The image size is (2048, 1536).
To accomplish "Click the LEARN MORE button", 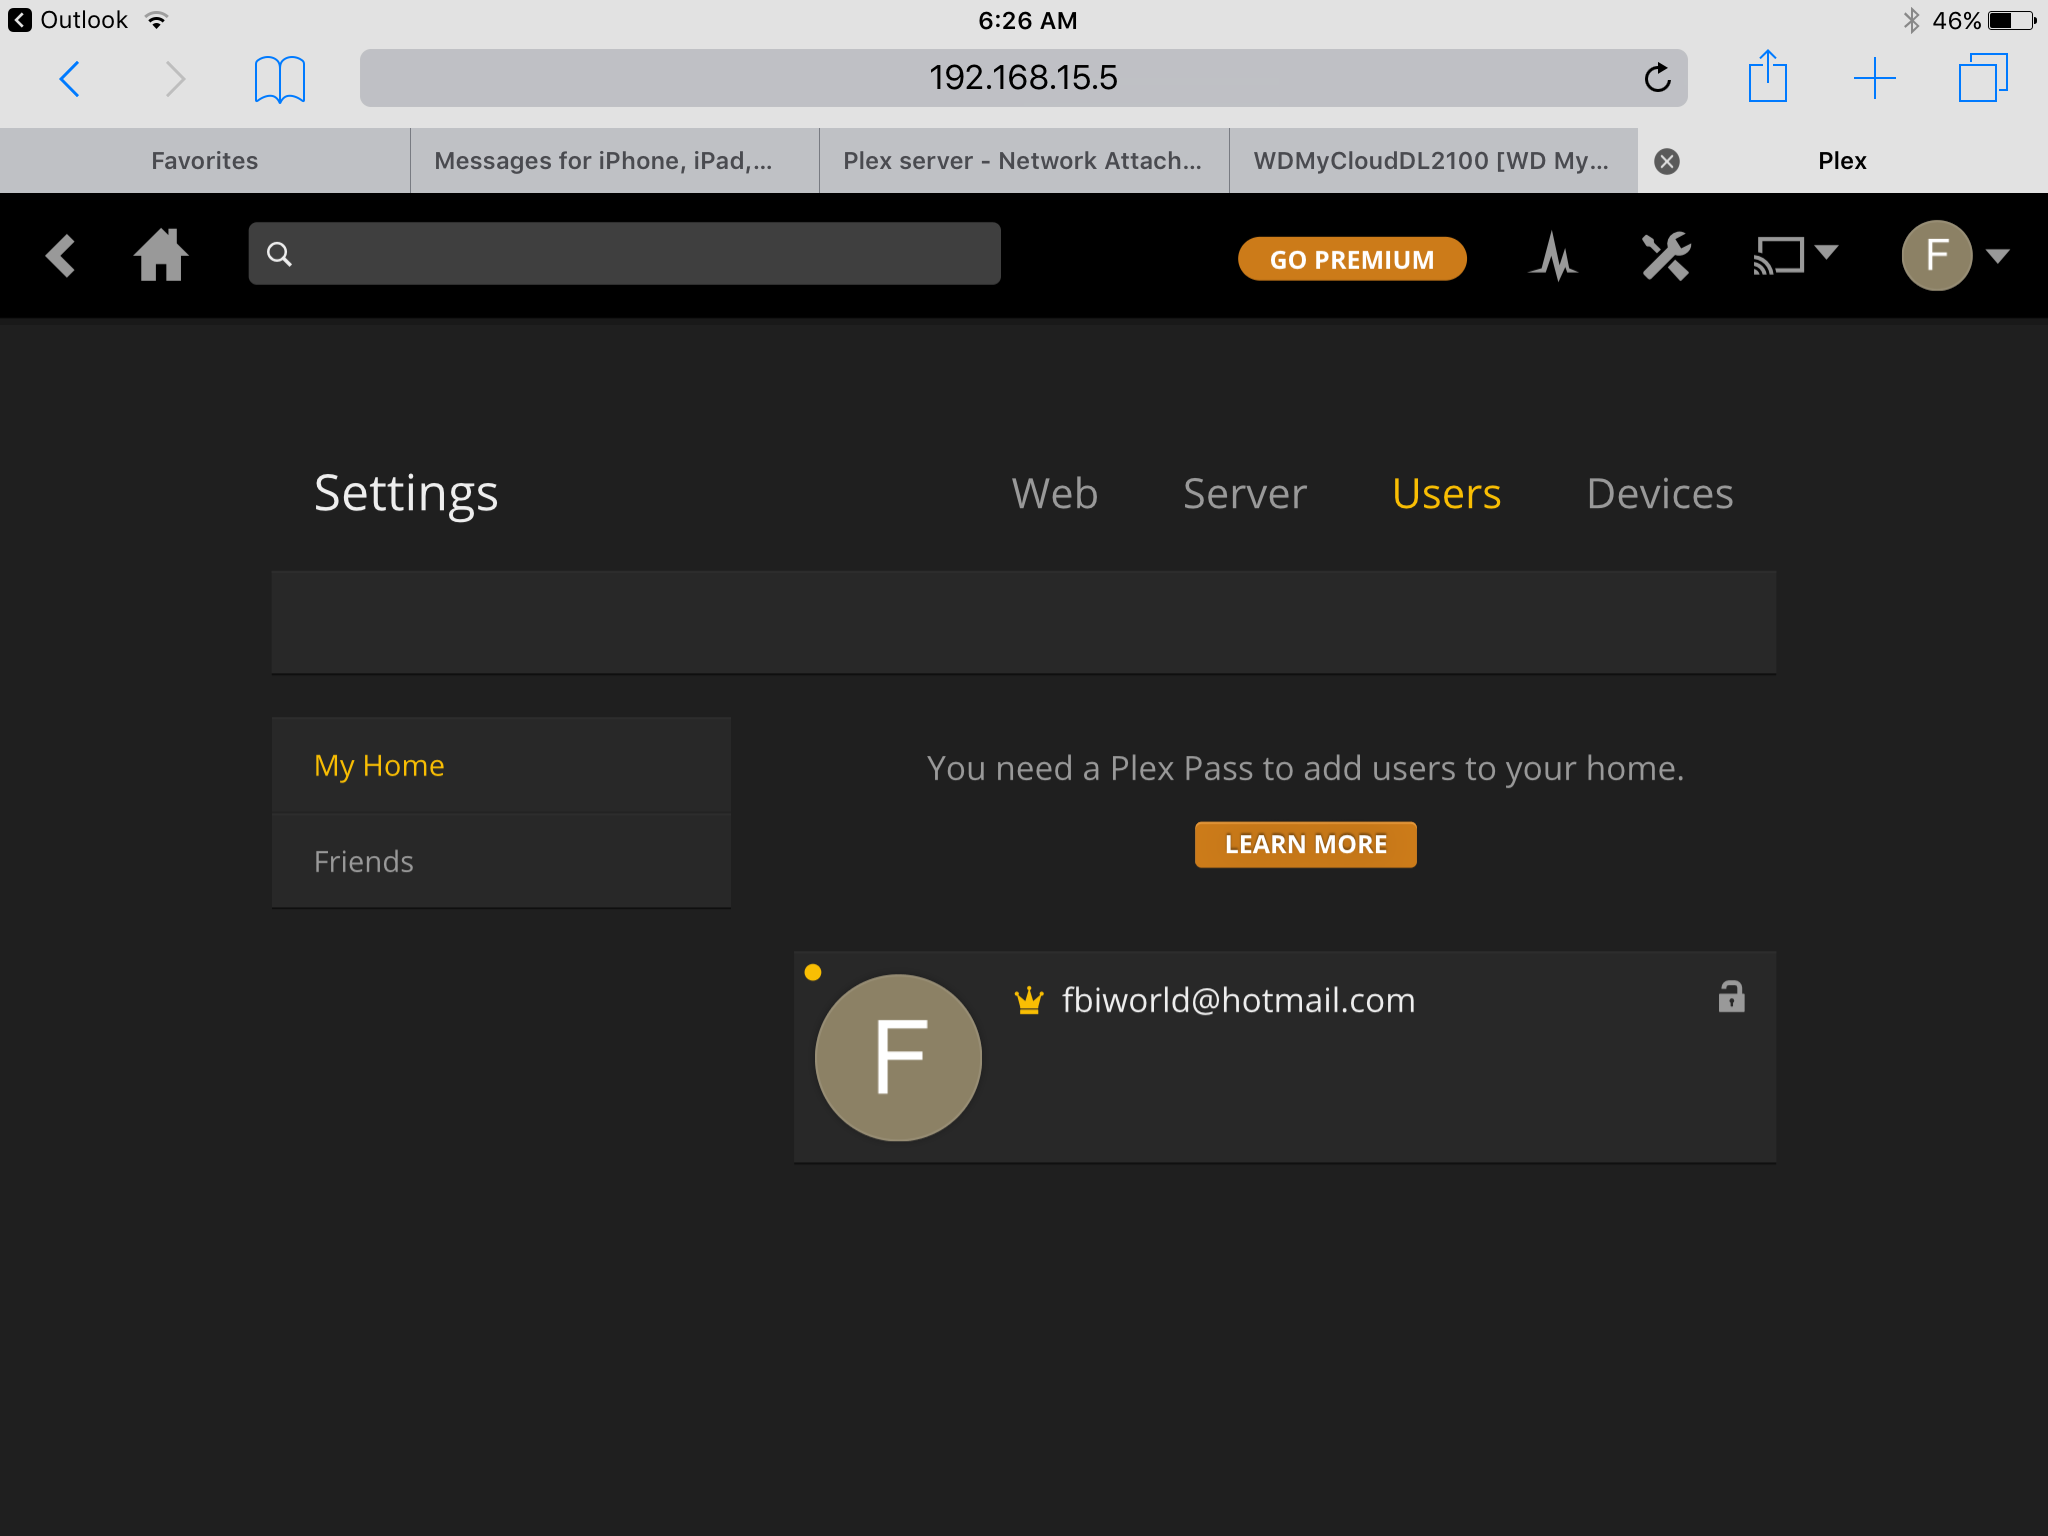I will (1305, 845).
